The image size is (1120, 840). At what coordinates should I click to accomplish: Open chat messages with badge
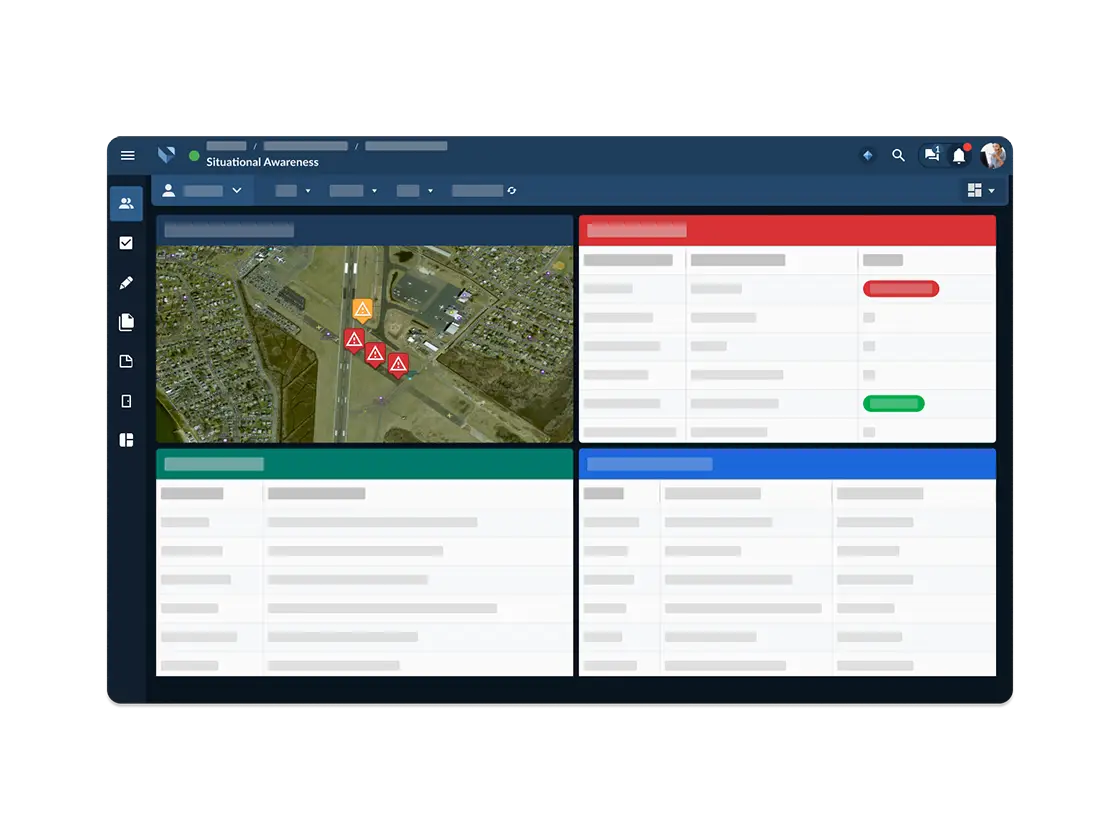pyautogui.click(x=931, y=154)
